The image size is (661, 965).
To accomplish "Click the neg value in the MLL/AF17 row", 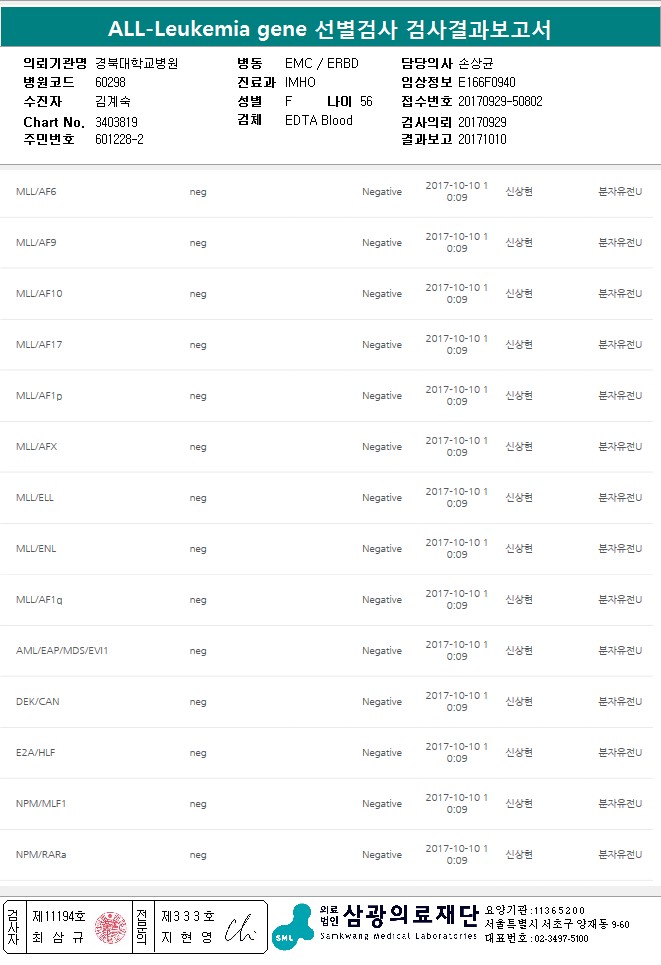I will [x=198, y=345].
